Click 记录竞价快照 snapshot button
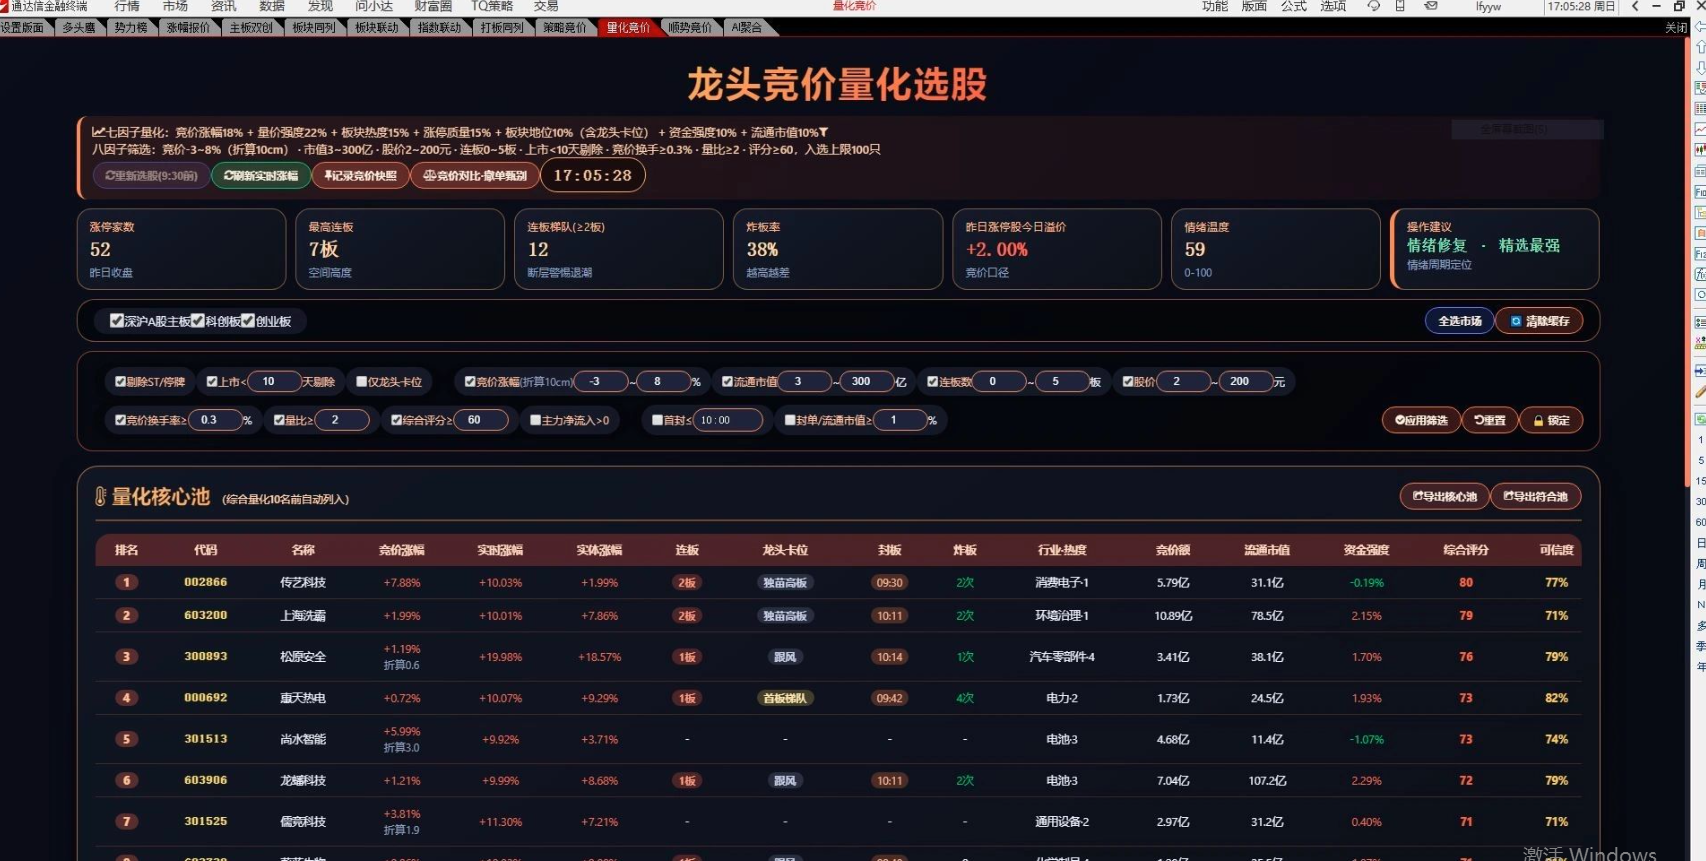Image resolution: width=1706 pixels, height=861 pixels. [360, 176]
